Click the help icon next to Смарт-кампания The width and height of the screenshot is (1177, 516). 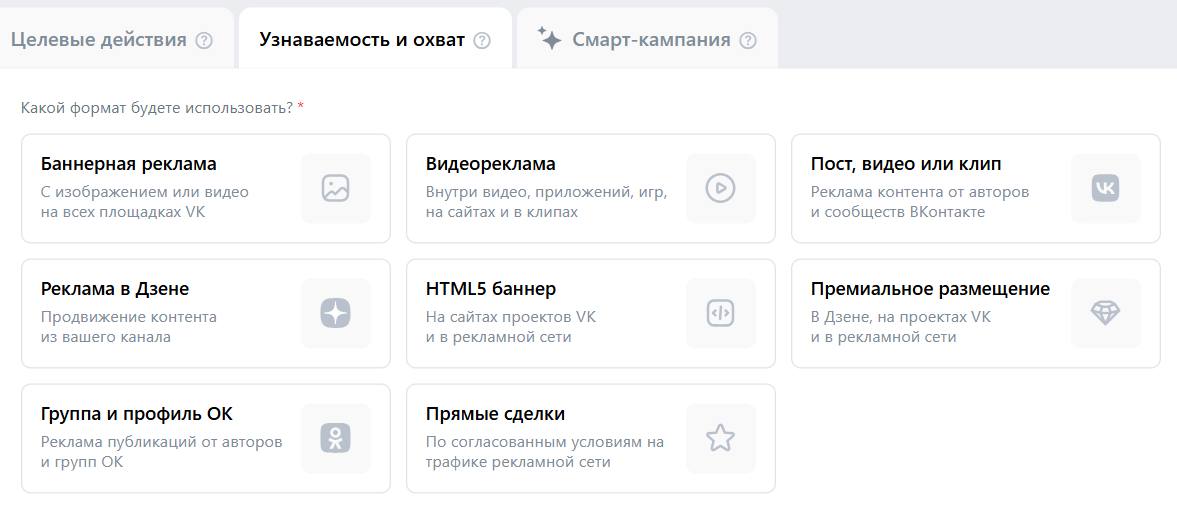(x=748, y=41)
